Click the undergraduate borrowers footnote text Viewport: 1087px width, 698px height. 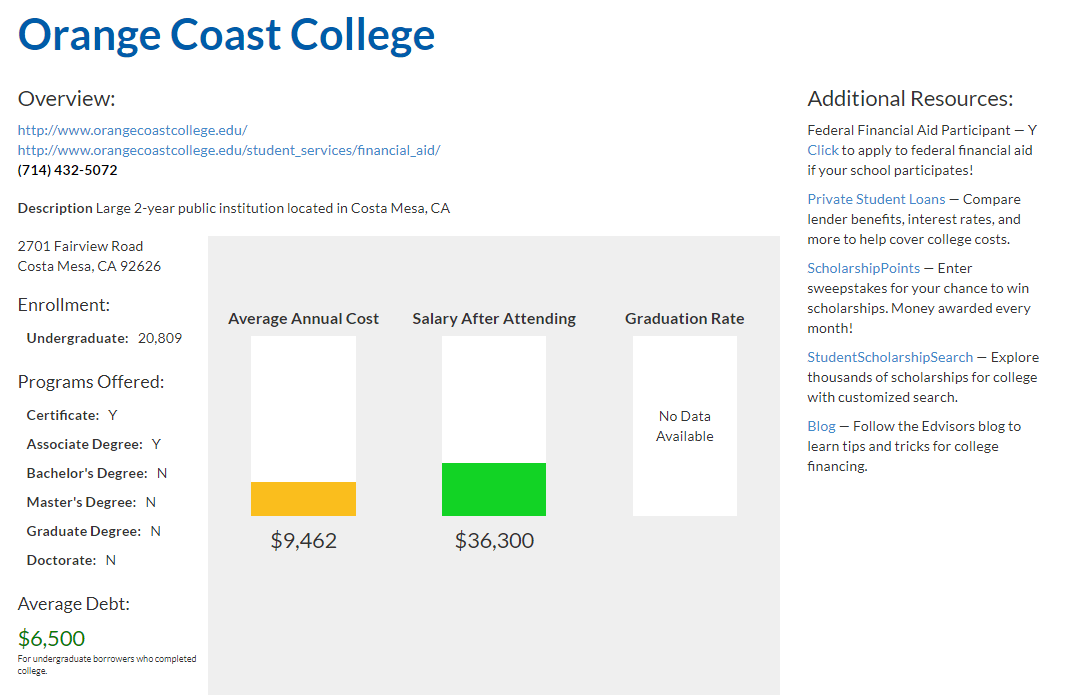coord(107,665)
